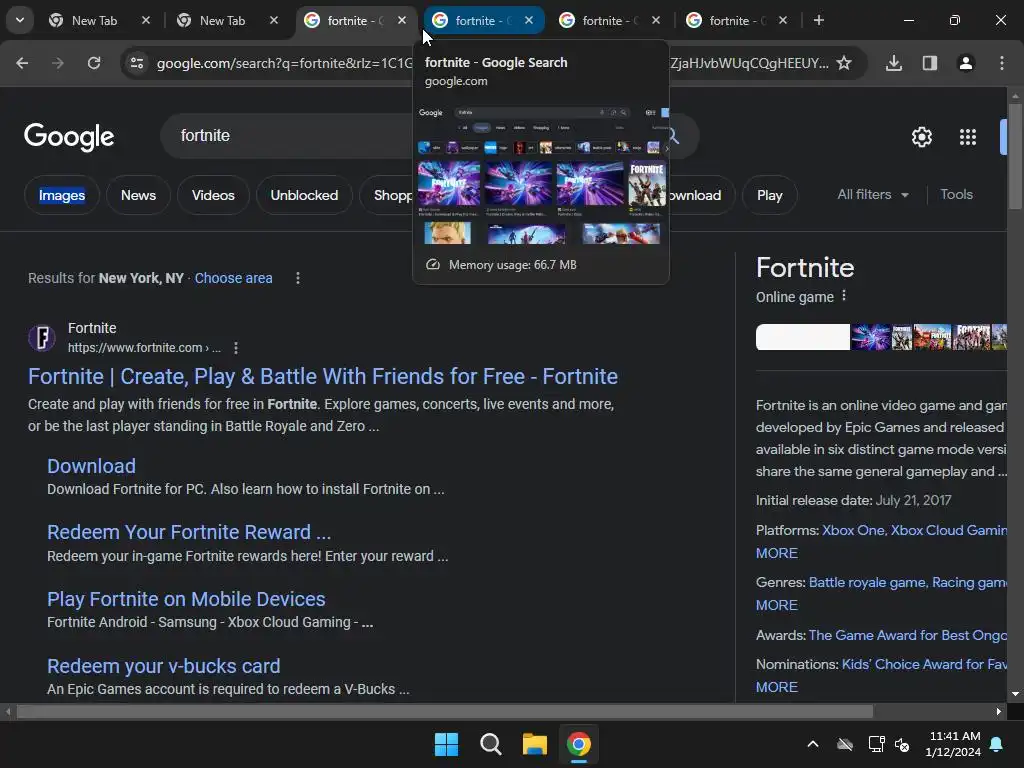Close the first New Tab
This screenshot has height=768, width=1024.
146,20
